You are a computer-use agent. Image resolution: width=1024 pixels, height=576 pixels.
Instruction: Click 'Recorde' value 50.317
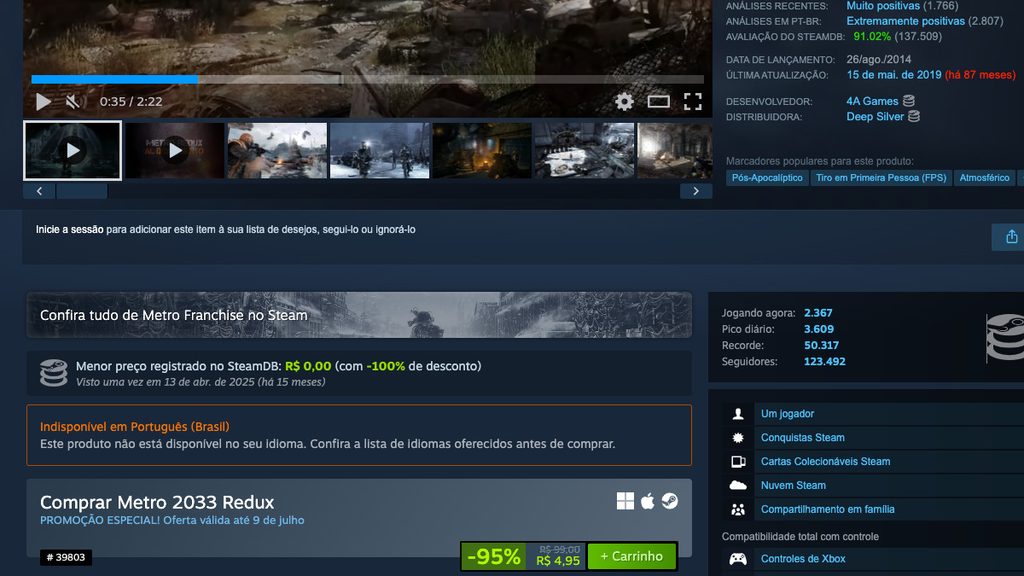tap(822, 345)
